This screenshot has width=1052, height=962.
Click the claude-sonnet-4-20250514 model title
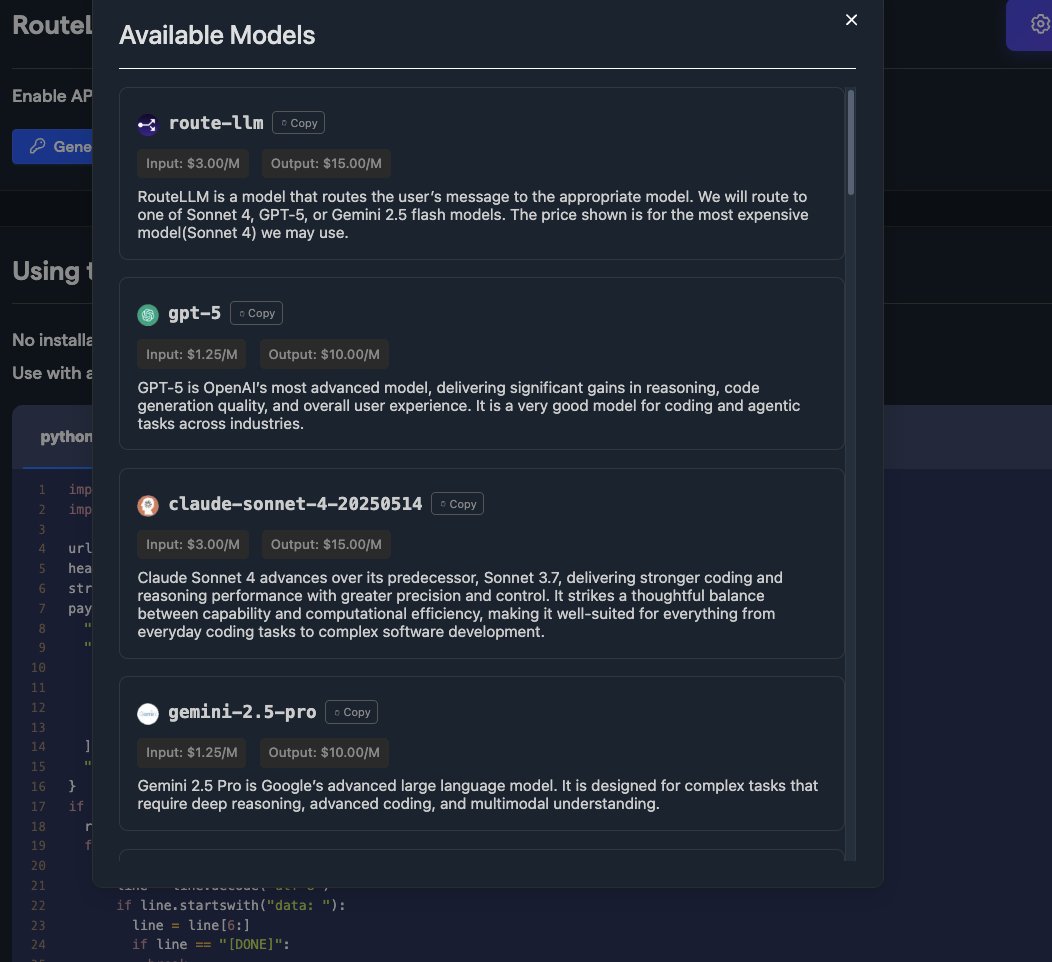pyautogui.click(x=295, y=504)
